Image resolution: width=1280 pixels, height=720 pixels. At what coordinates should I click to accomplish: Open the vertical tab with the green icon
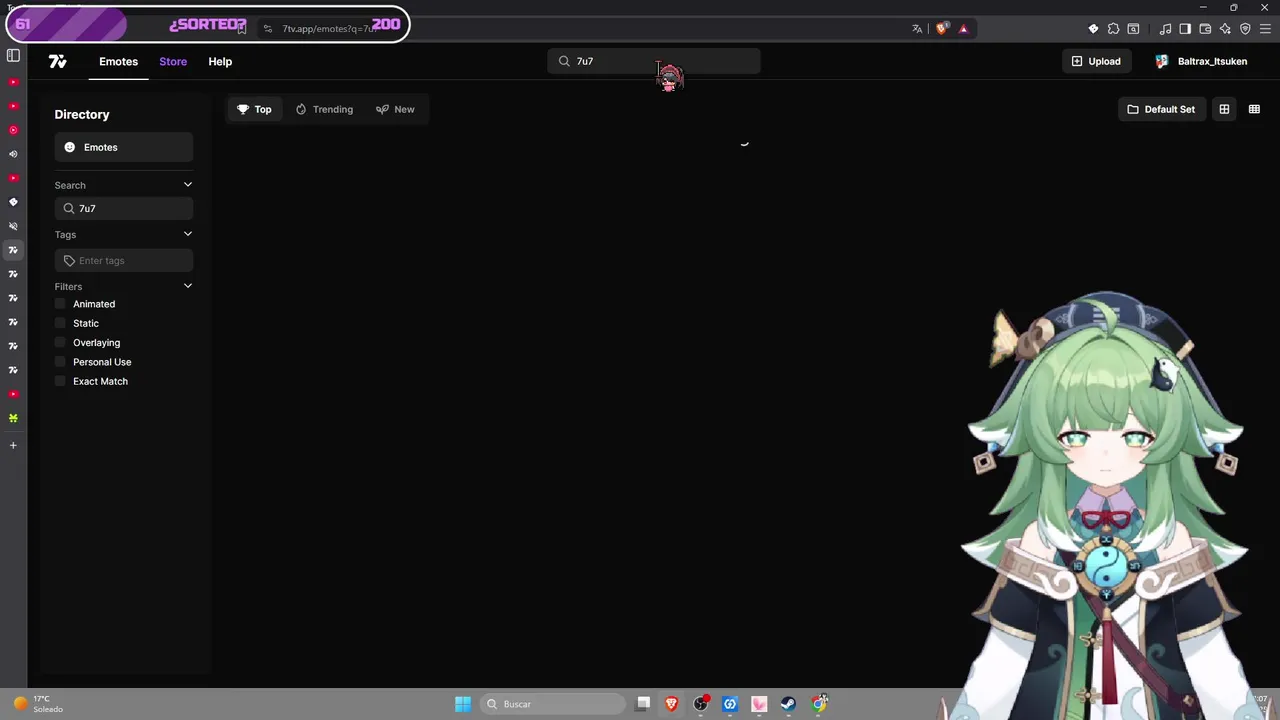13,418
